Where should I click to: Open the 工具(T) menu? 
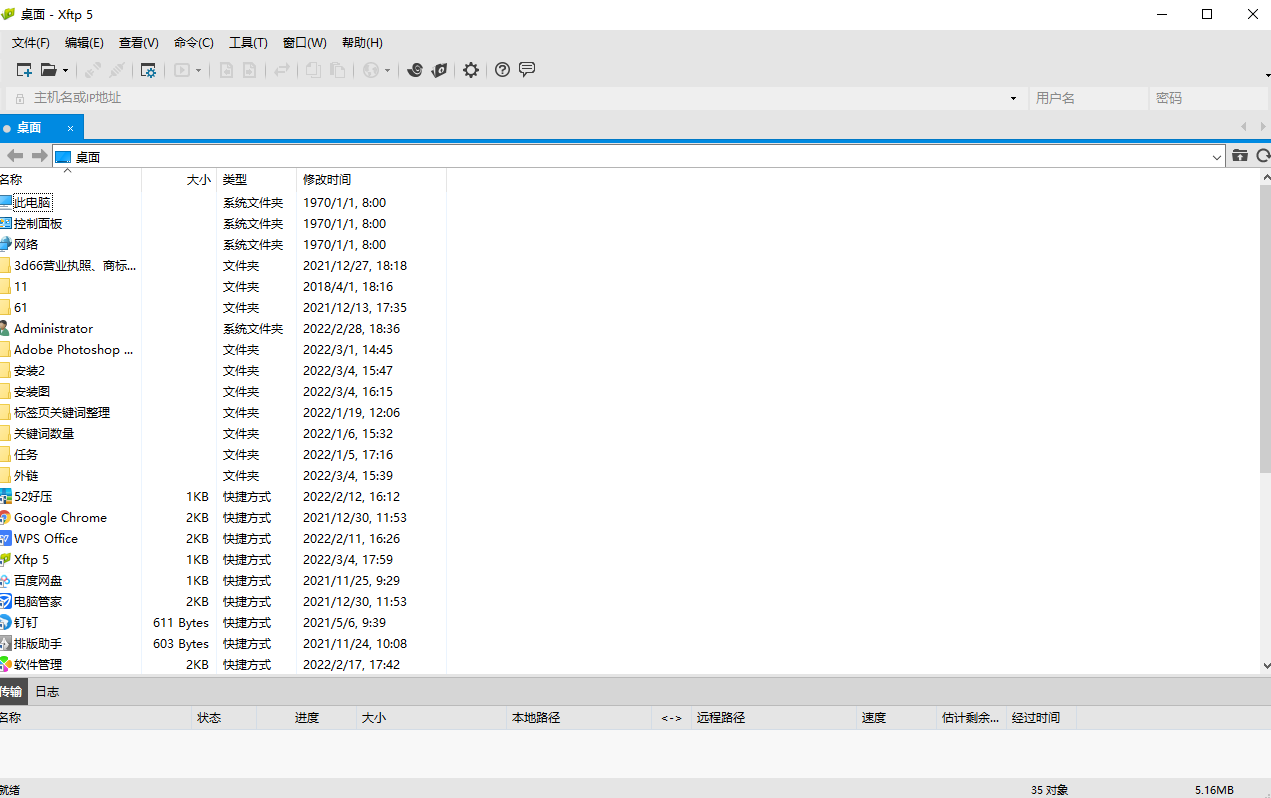[x=248, y=43]
